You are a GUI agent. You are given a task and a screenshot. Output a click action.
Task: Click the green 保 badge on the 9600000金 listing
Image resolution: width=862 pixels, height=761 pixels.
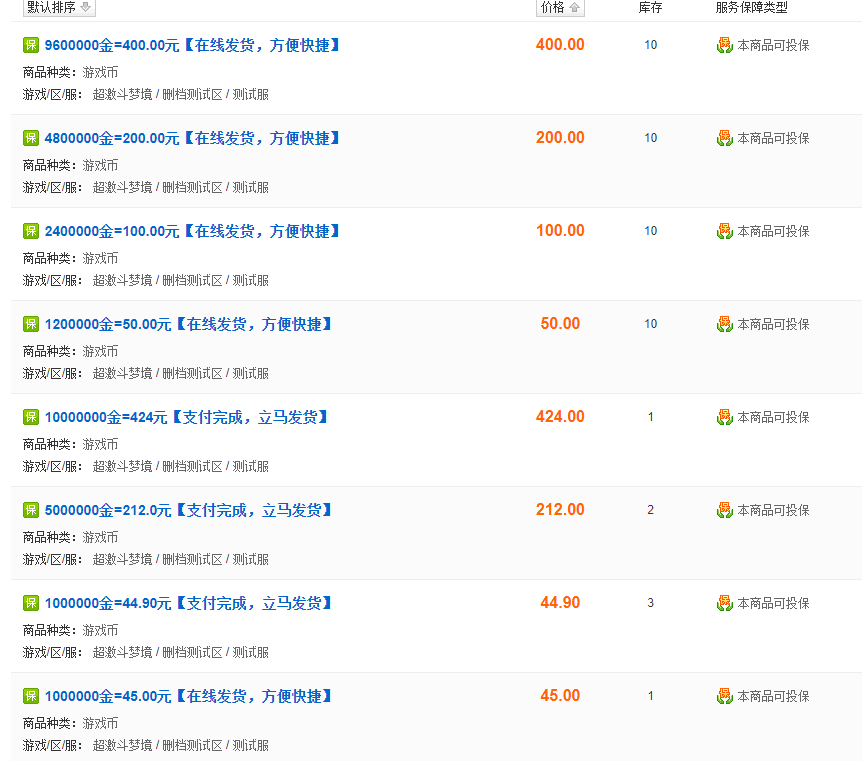(31, 44)
